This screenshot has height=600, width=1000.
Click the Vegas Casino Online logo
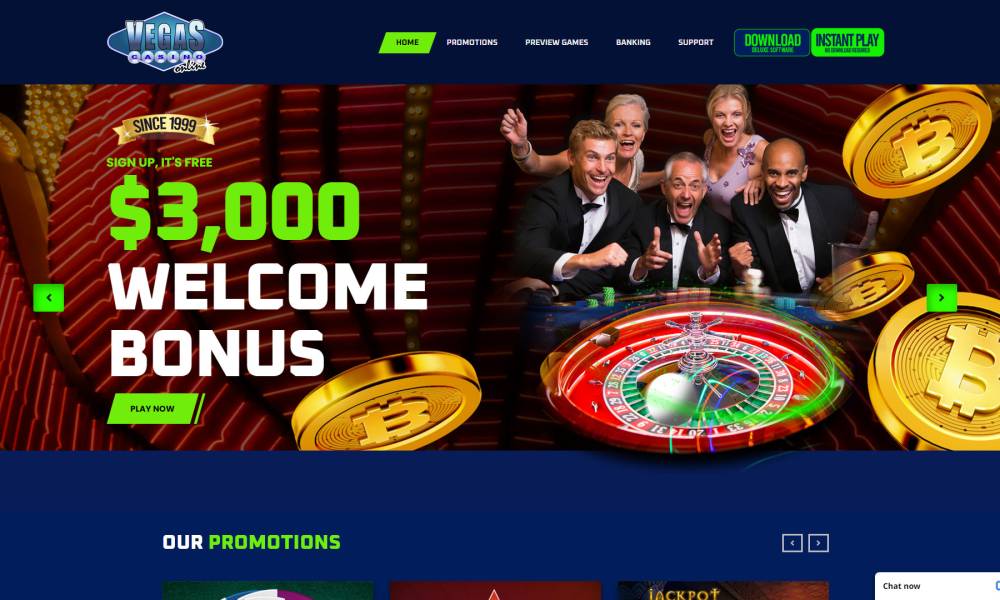(165, 41)
